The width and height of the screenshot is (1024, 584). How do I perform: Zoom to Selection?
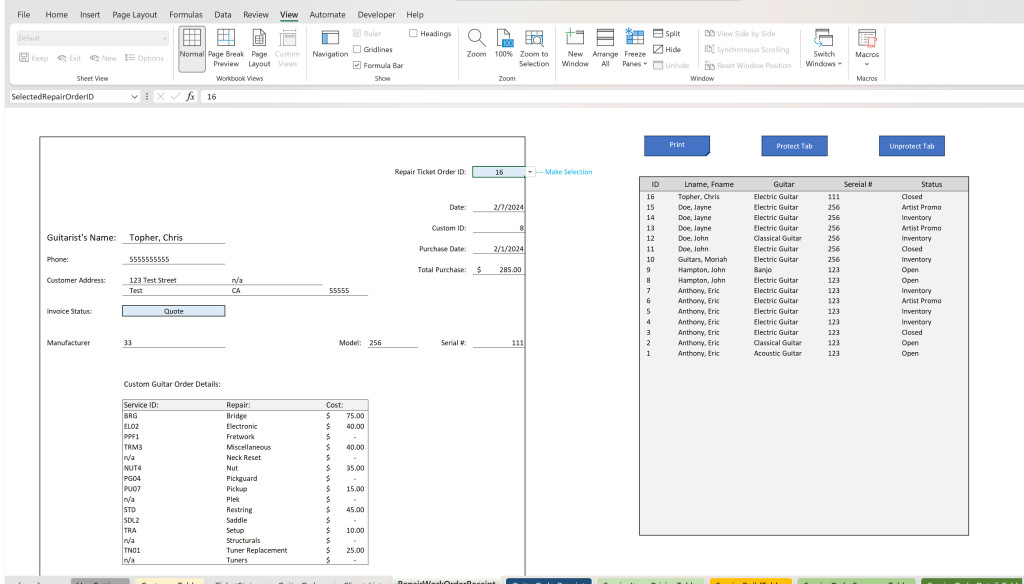(534, 48)
